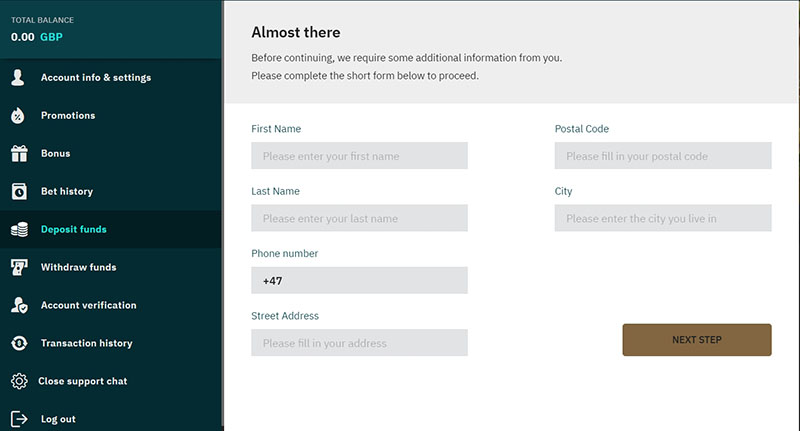Click the Postal Code input box
The image size is (800, 431).
(663, 156)
